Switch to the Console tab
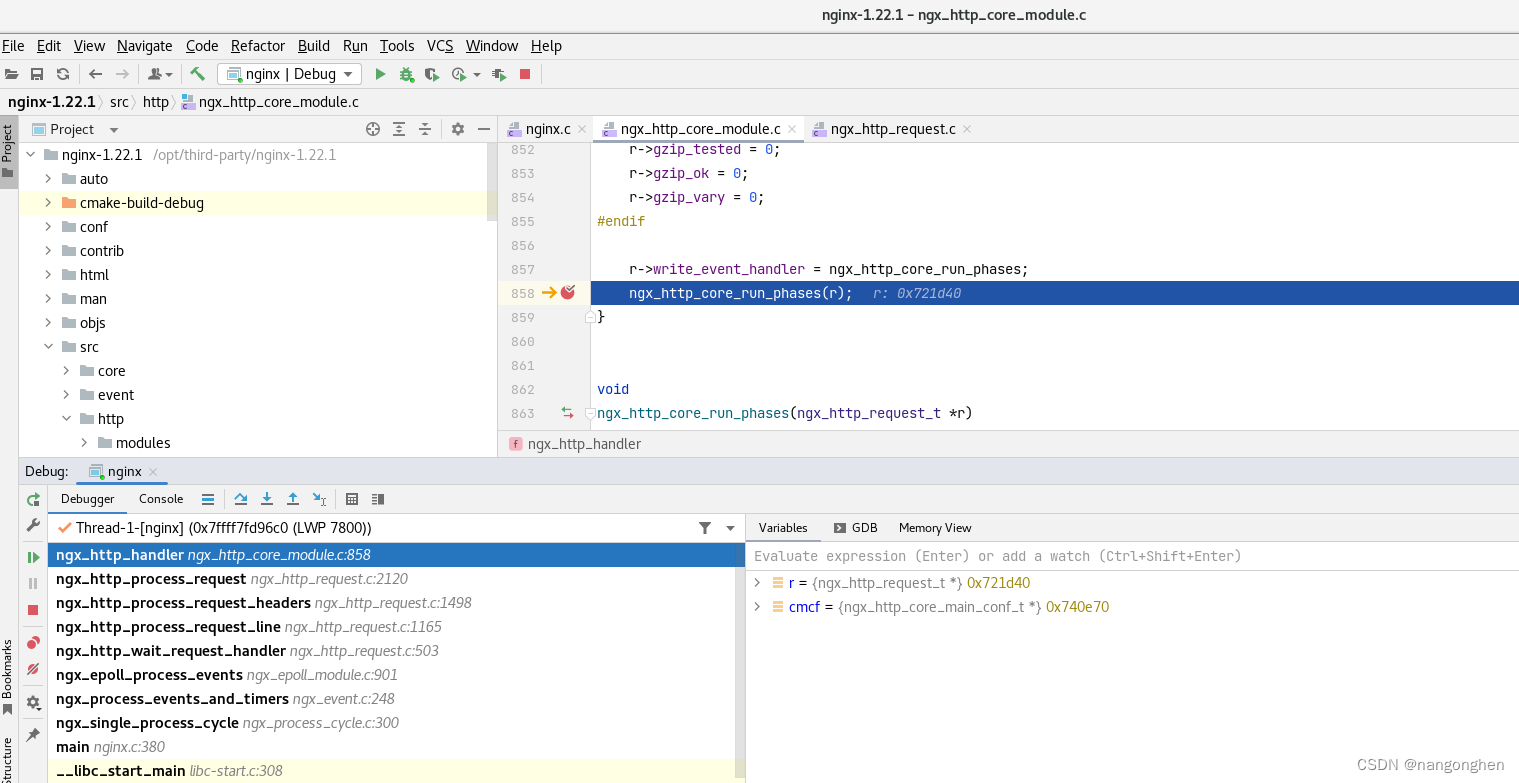This screenshot has width=1519, height=783. (x=161, y=499)
